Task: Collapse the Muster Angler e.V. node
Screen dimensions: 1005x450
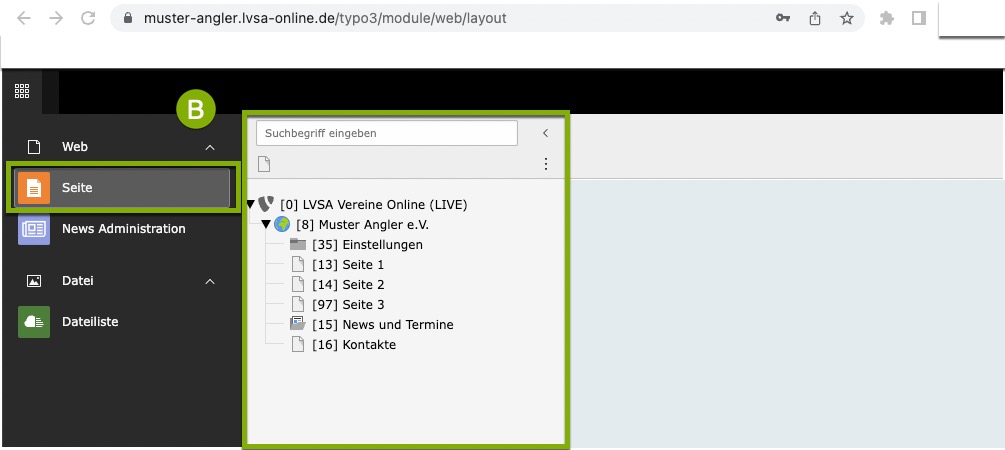Action: pos(266,224)
